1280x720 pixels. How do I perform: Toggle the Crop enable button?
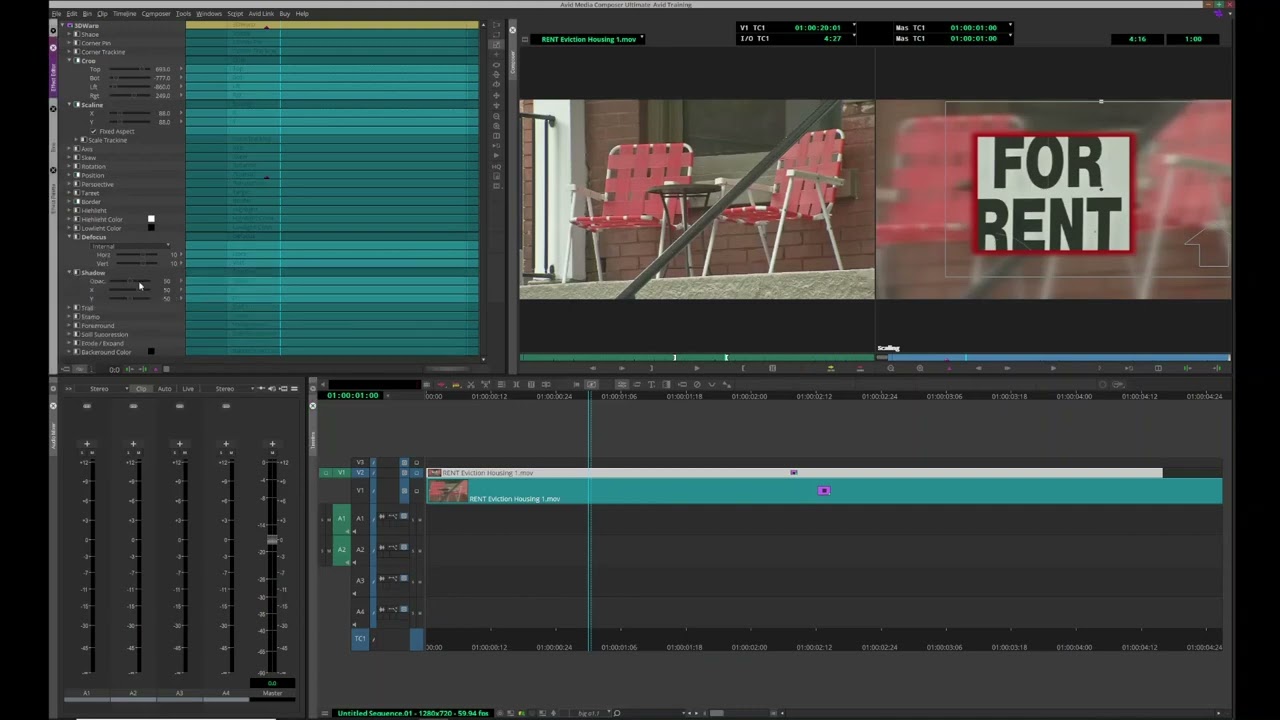[77, 61]
